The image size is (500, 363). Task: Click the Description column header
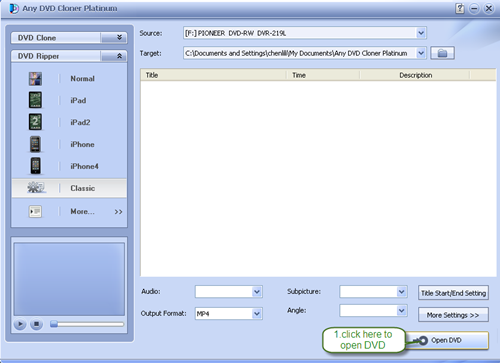coord(415,75)
